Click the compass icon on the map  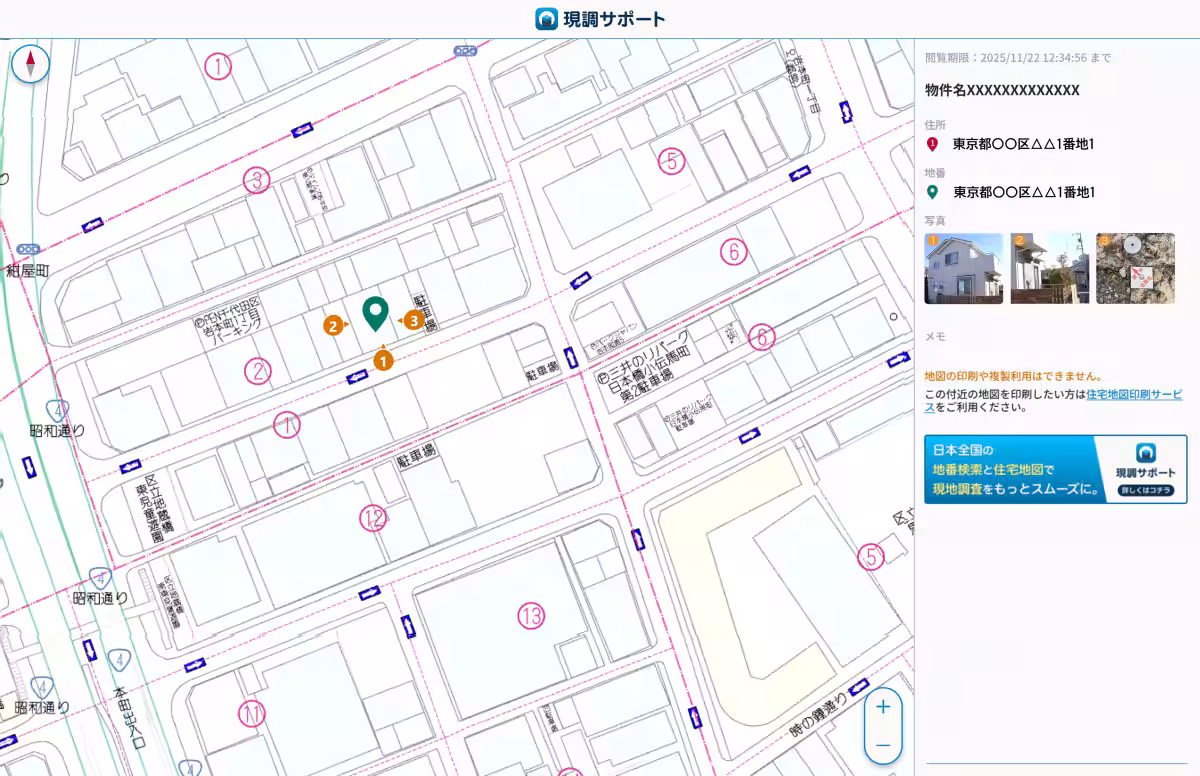31,64
